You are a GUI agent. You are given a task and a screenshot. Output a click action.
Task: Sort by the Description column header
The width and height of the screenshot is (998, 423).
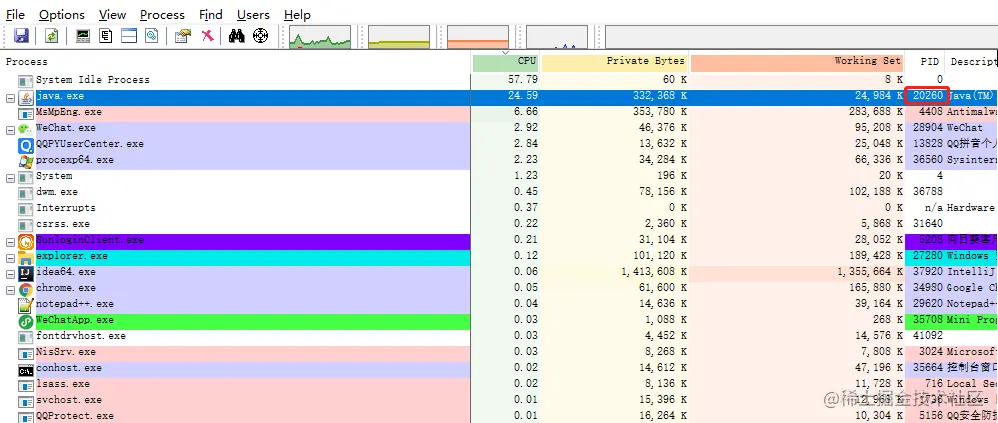[972, 62]
